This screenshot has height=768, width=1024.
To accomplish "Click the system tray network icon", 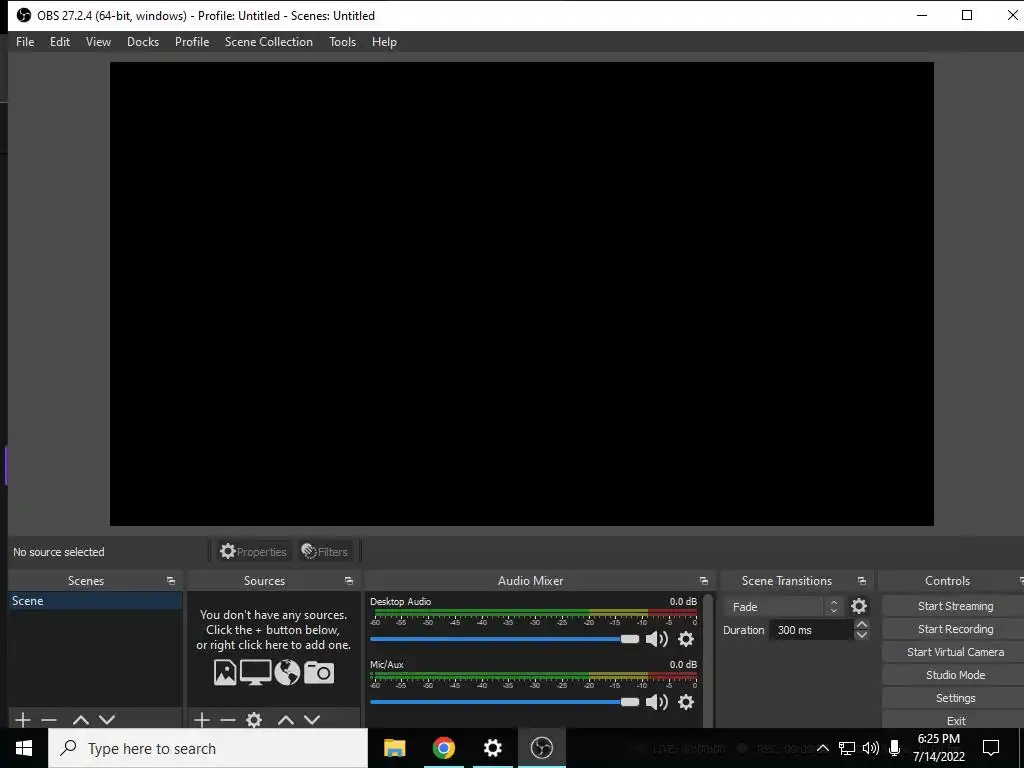I will [x=846, y=748].
